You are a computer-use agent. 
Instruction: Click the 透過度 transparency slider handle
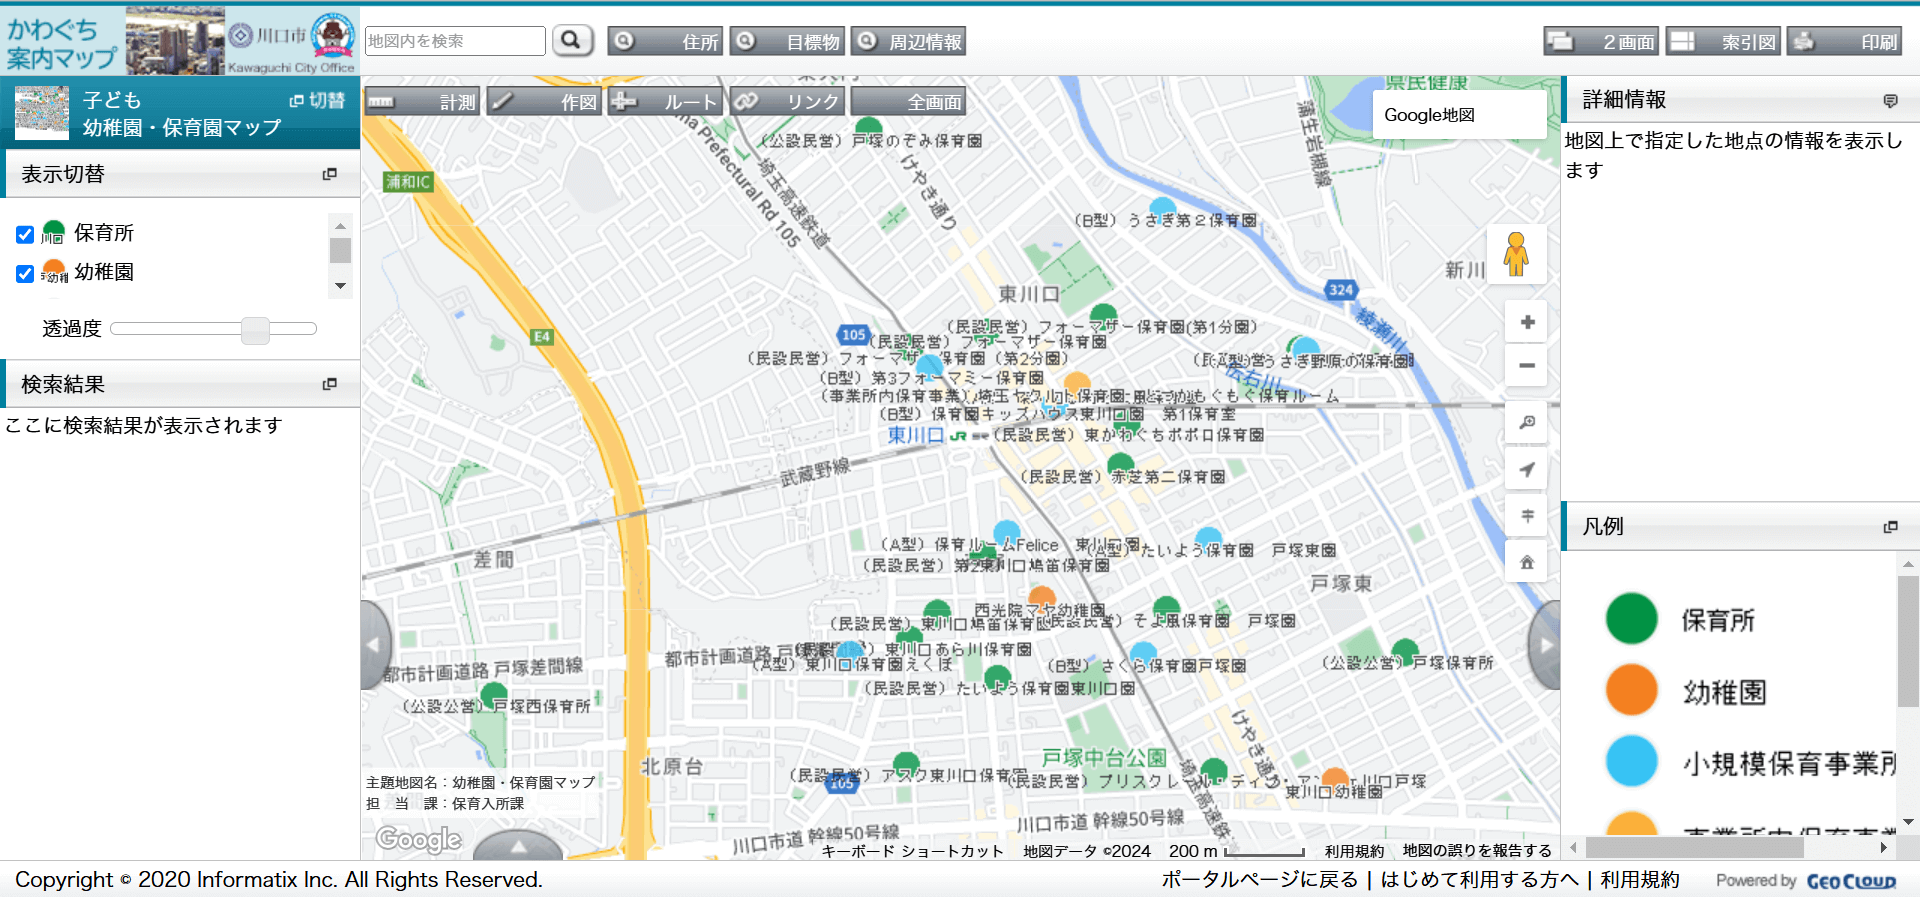point(255,329)
